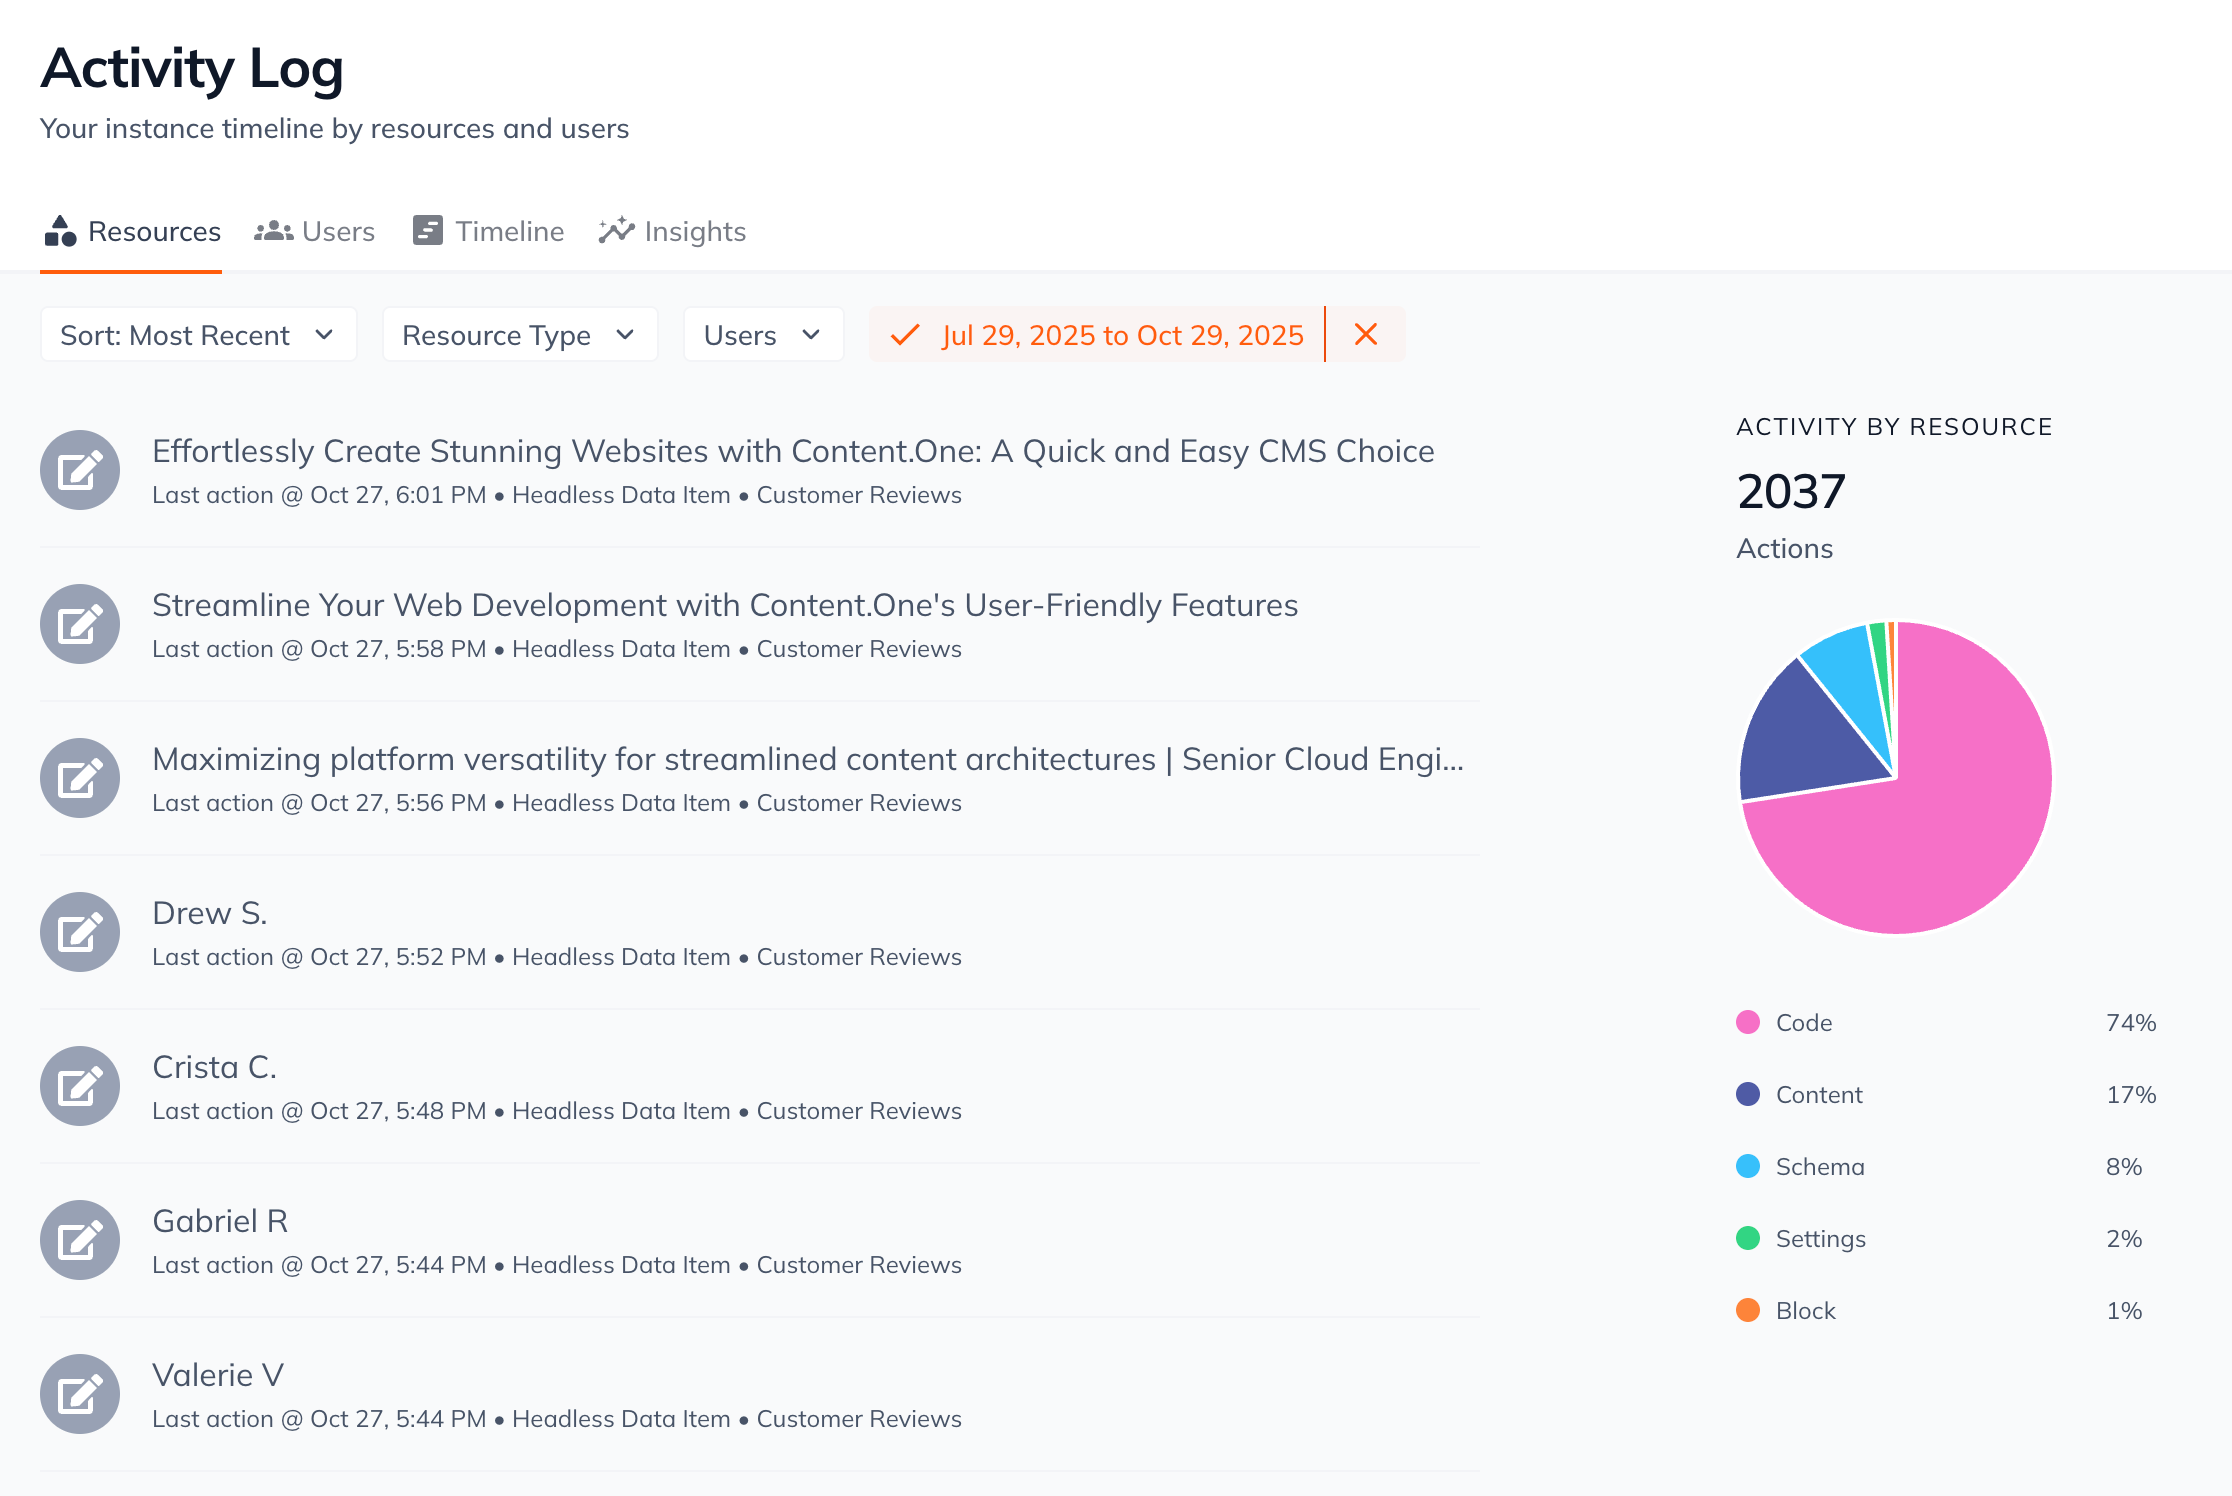Click edit icon next to Gabriel R

(80, 1240)
